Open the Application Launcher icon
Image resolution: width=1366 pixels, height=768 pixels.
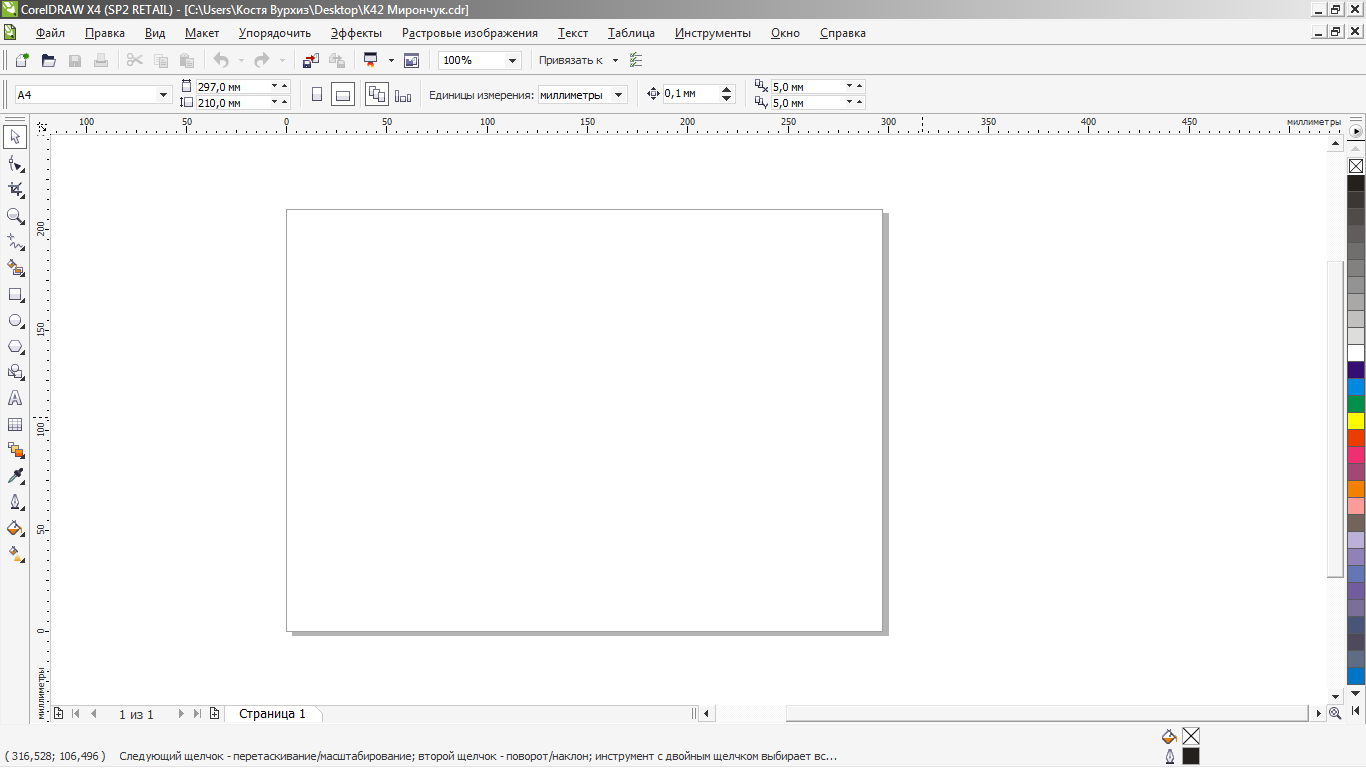[370, 60]
